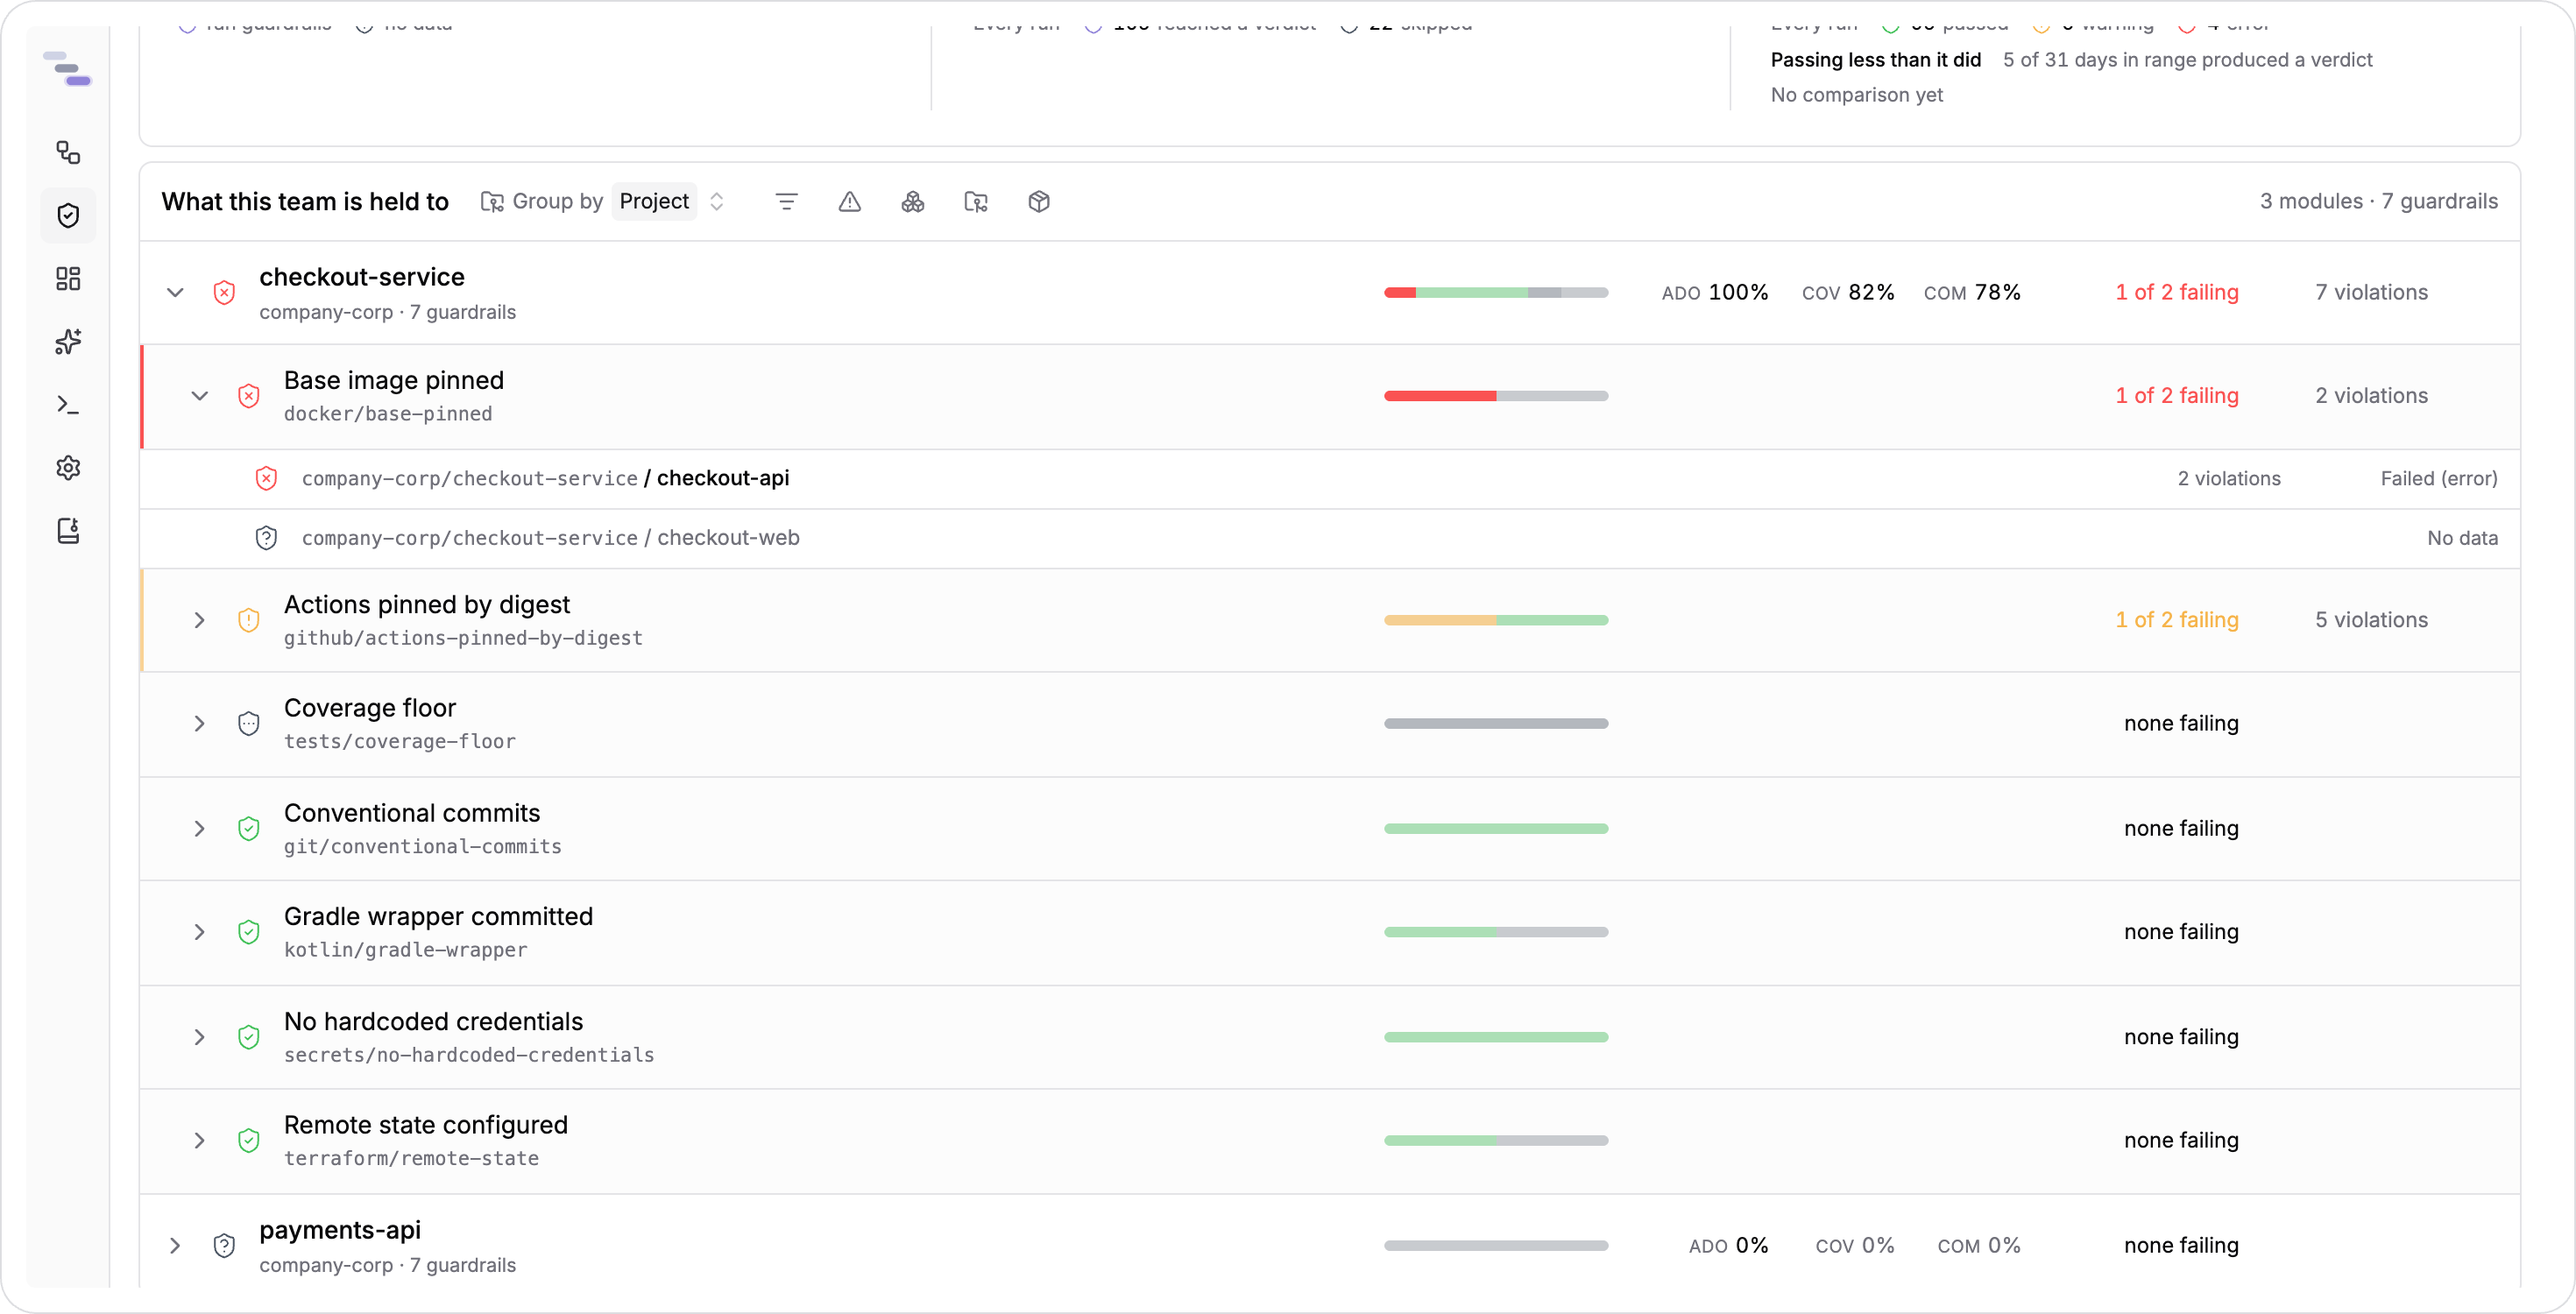
Task: Click the 'Failed (error)' status text
Action: point(2439,479)
